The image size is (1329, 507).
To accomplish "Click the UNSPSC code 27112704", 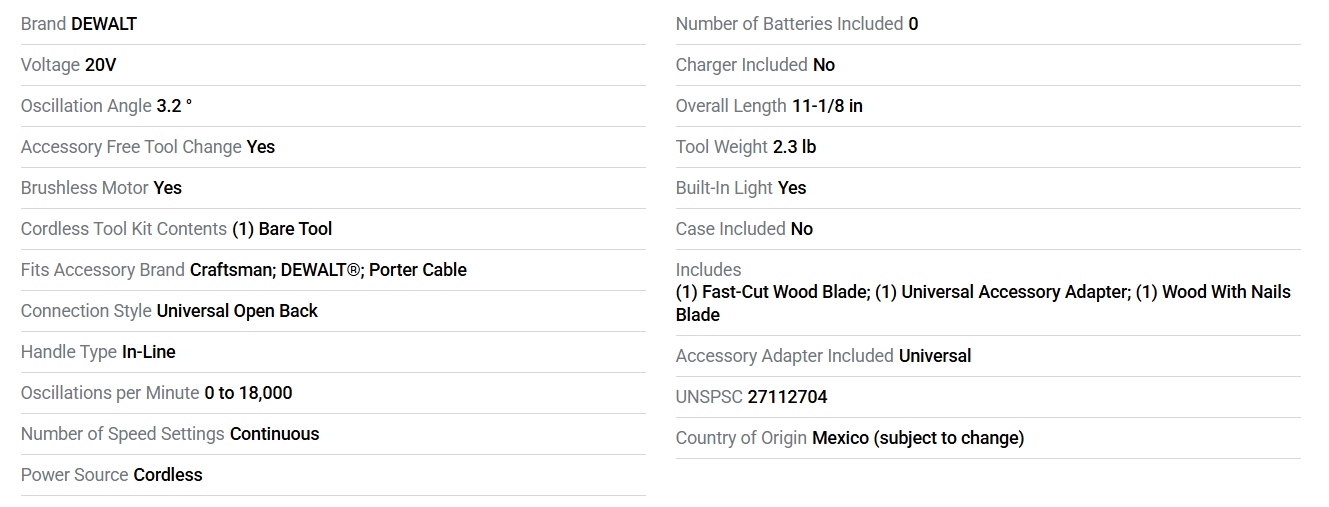I will 787,397.
